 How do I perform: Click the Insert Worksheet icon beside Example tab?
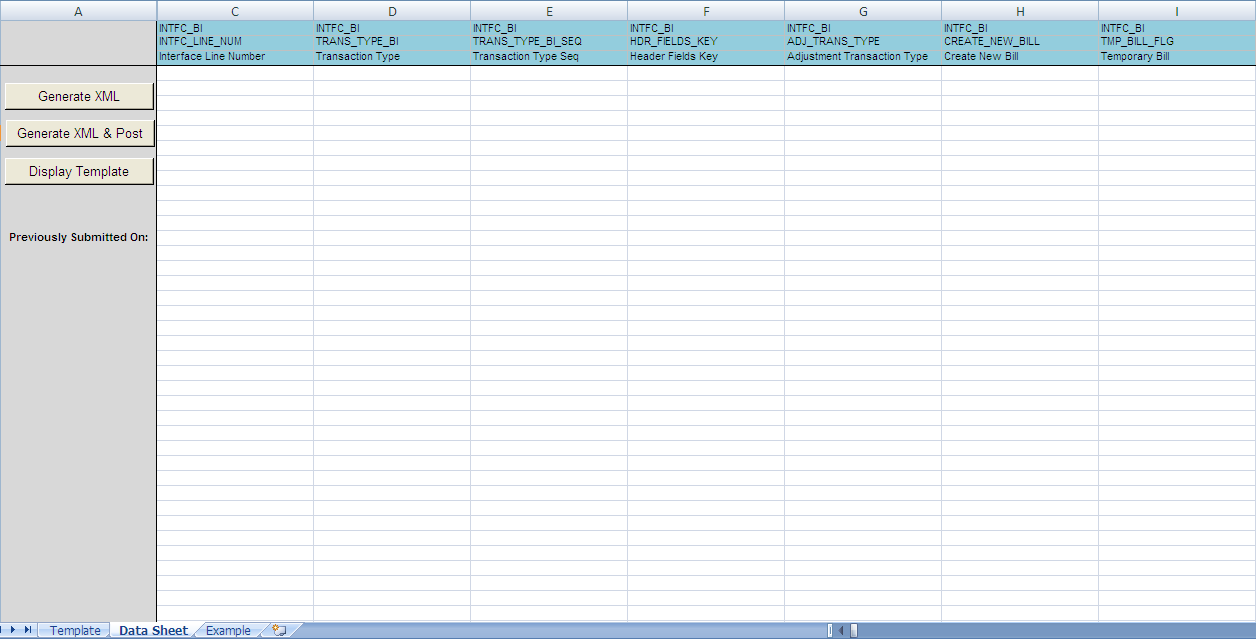point(279,630)
